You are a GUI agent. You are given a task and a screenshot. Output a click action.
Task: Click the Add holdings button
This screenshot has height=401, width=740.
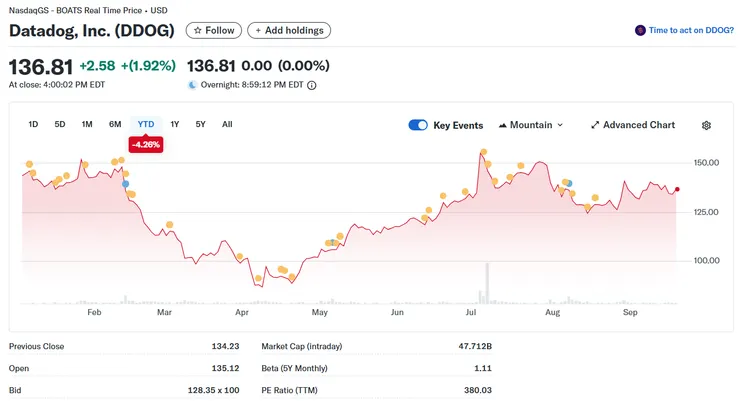click(x=289, y=31)
